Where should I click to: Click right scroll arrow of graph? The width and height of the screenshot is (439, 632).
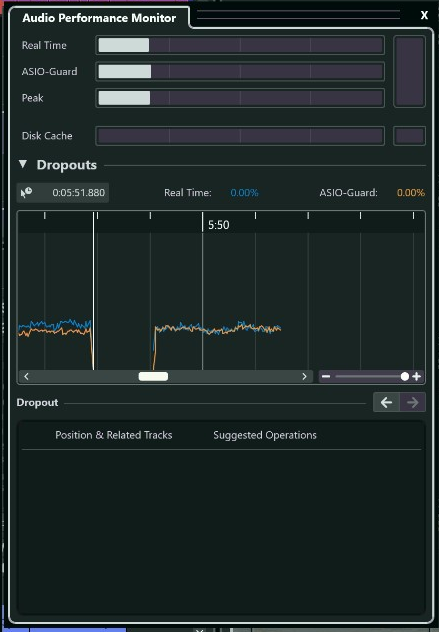(x=304, y=376)
